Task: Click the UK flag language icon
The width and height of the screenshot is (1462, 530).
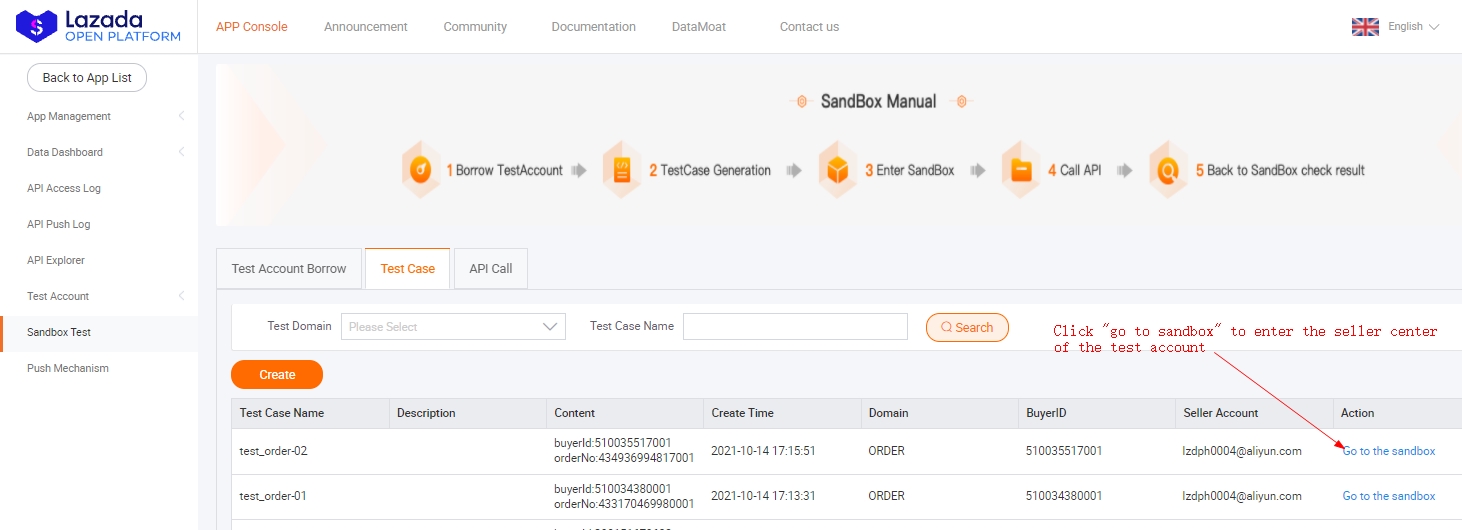Action: pyautogui.click(x=1365, y=27)
